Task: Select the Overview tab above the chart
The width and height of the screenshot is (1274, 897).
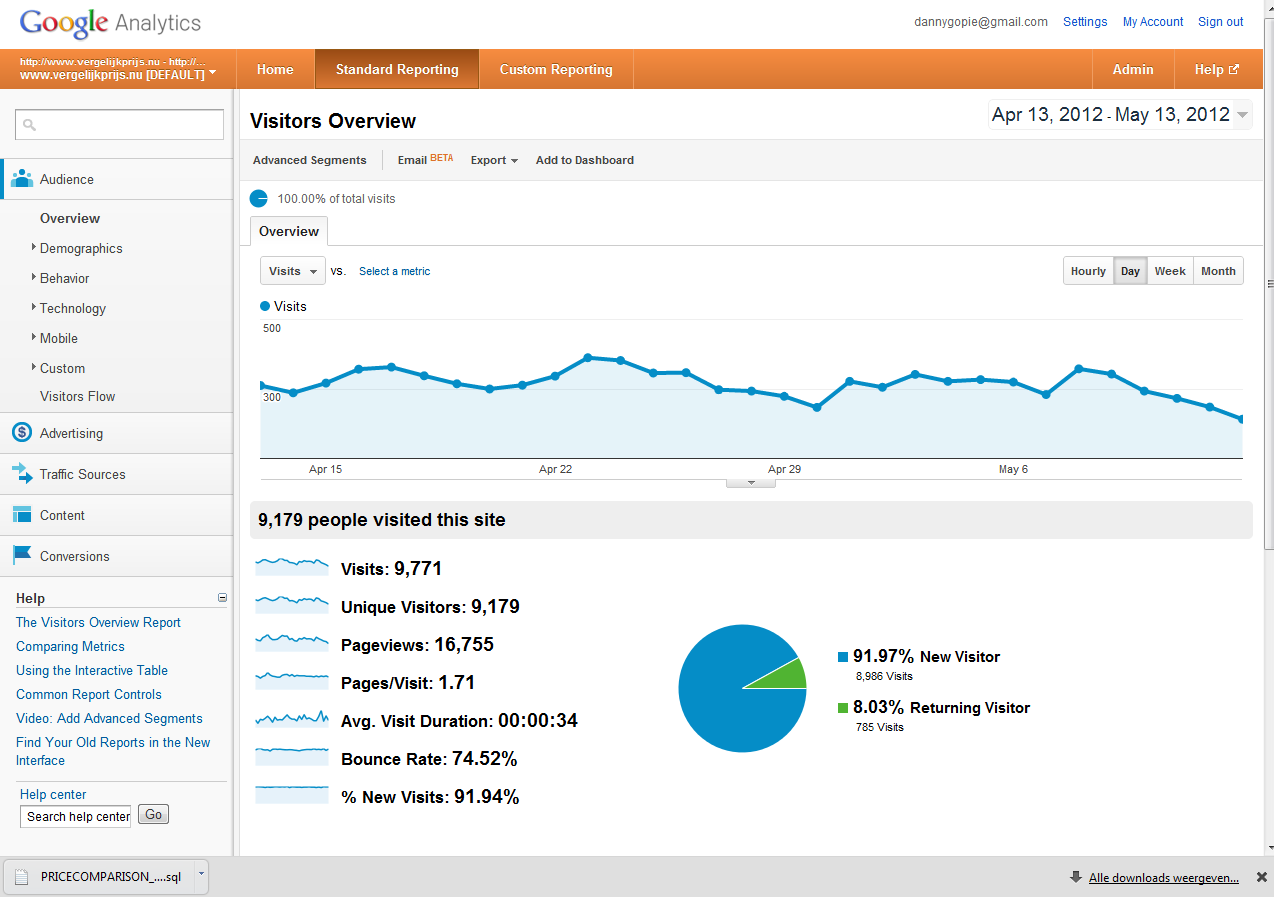Action: click(x=289, y=231)
